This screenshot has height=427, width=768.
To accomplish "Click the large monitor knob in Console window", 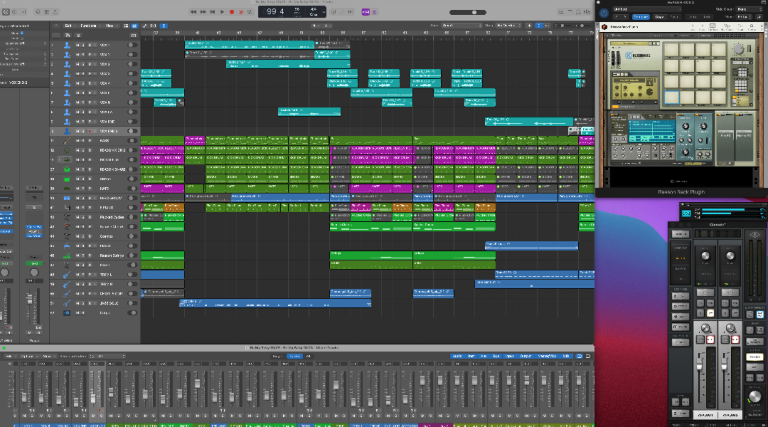I will point(755,398).
